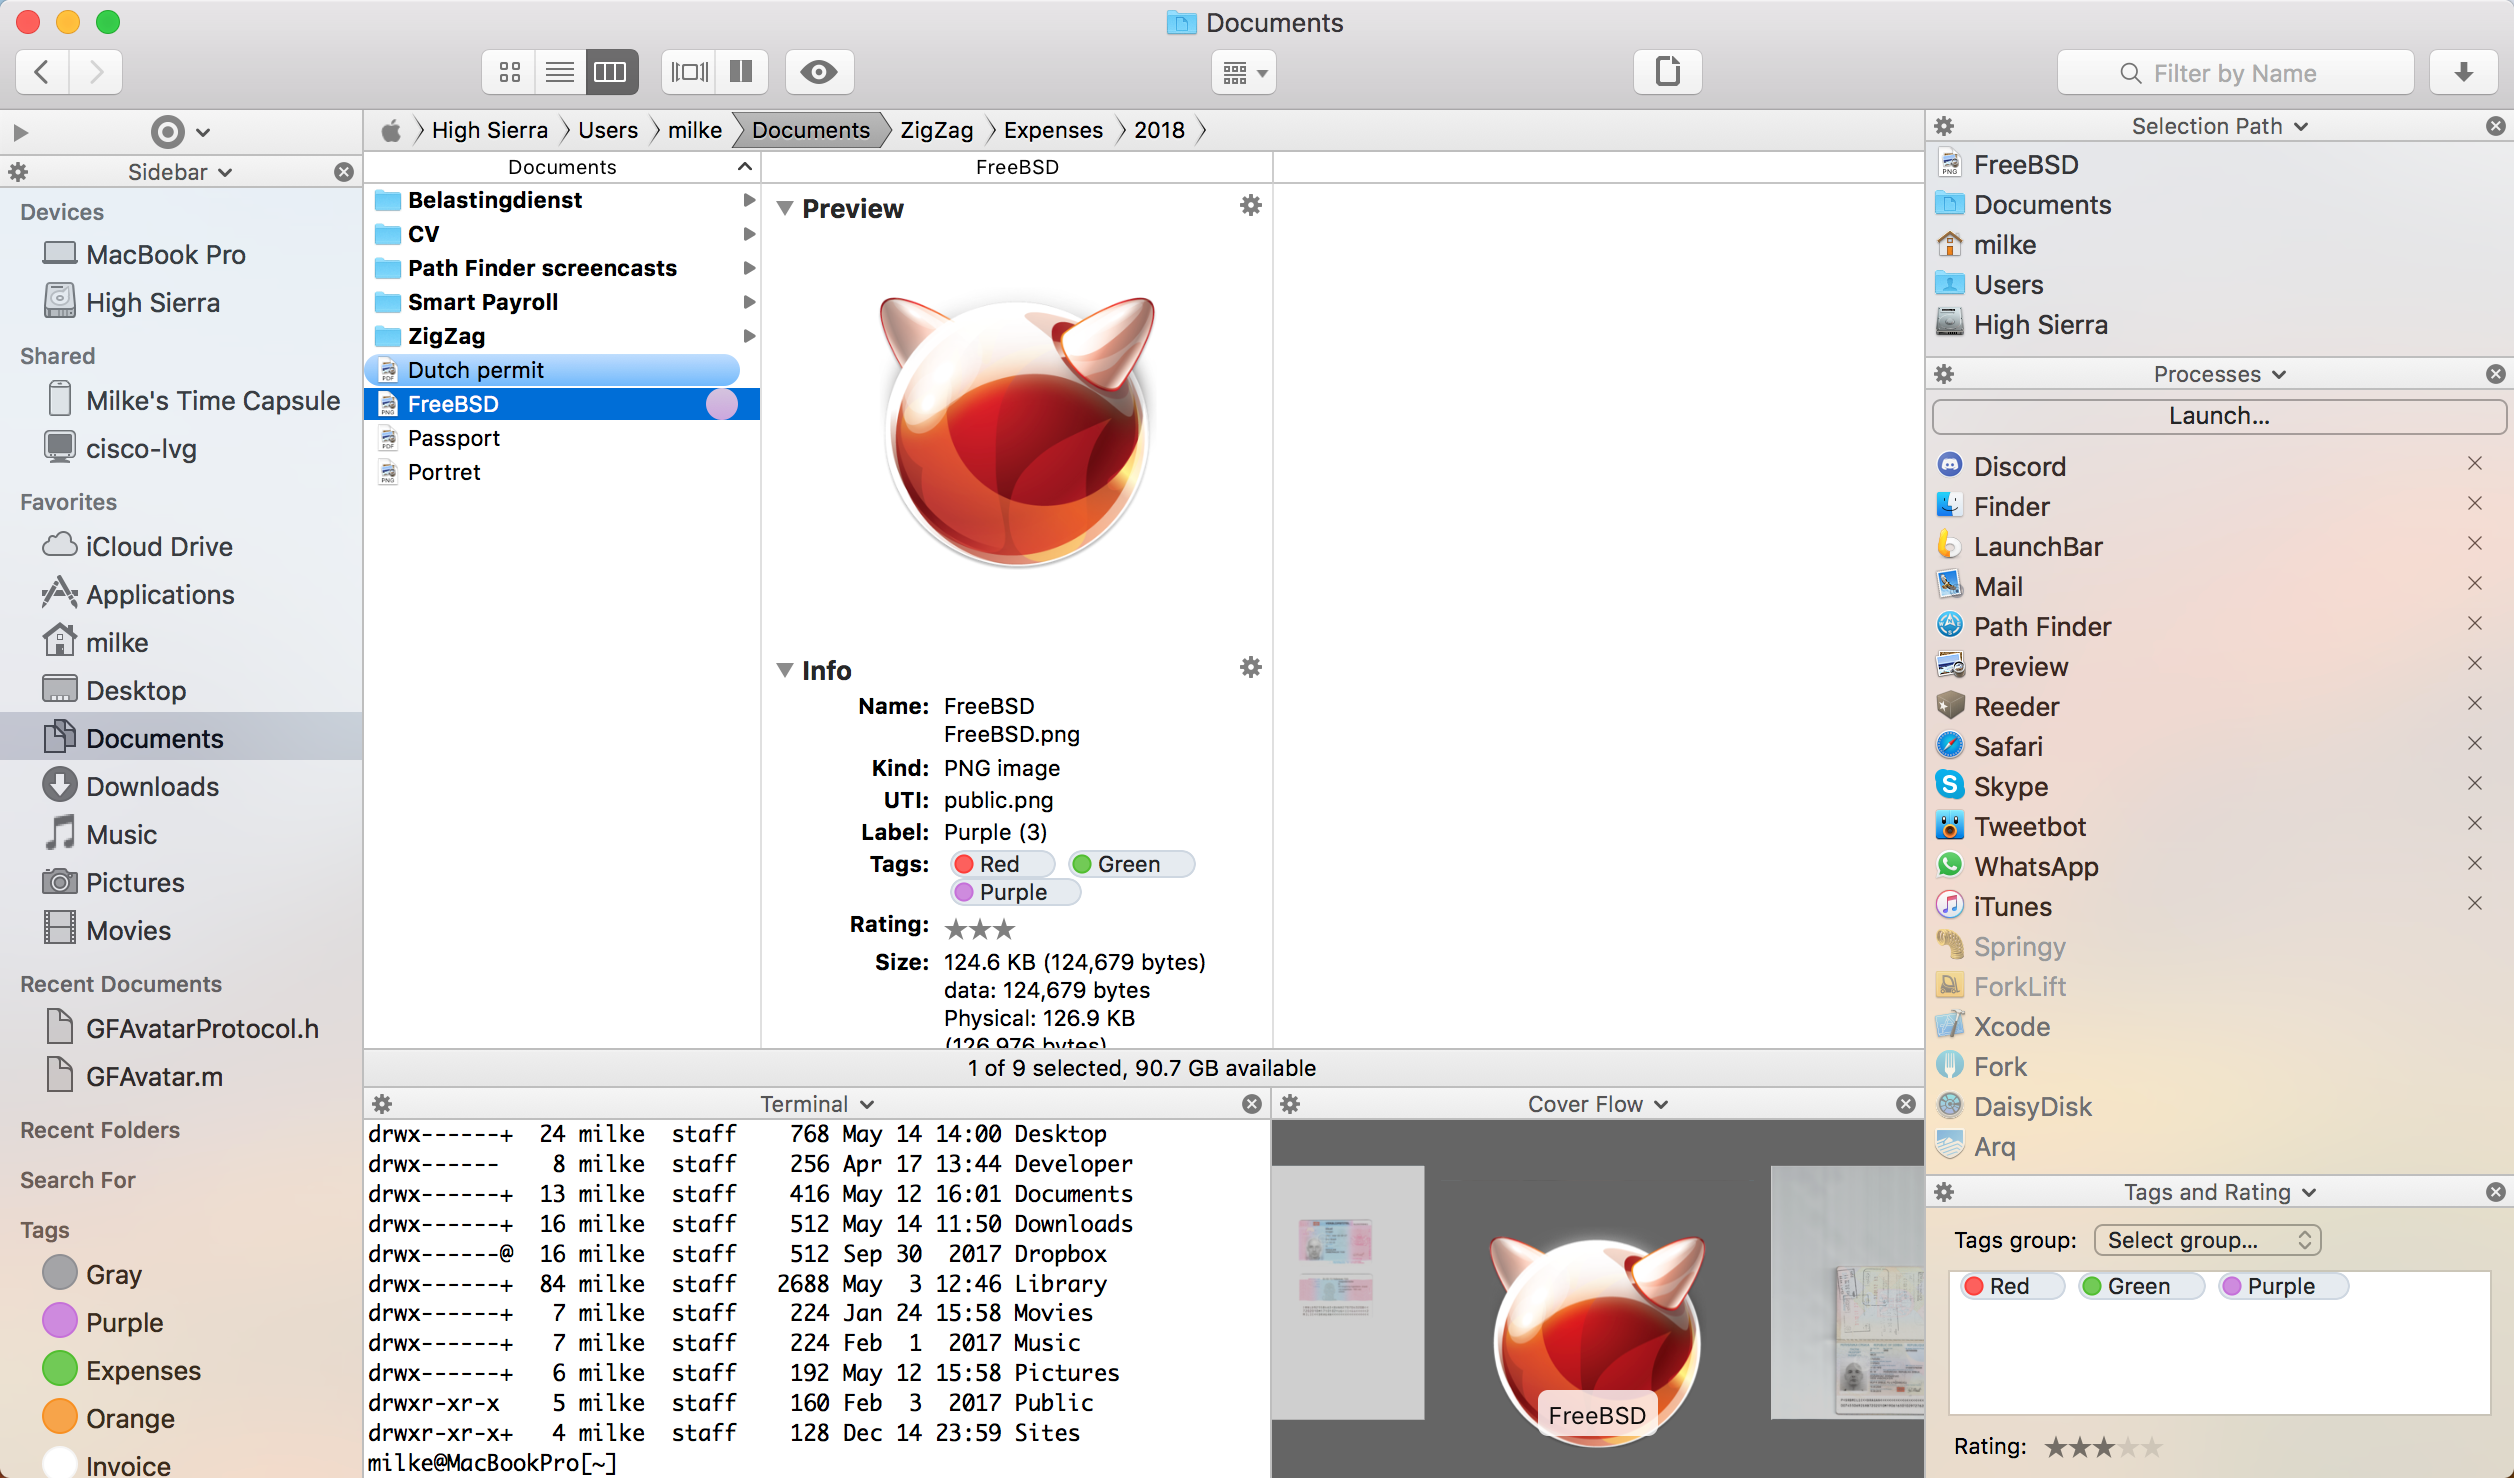Click the Purple tag in Tags and Rating
The image size is (2514, 1478).
(x=2282, y=1286)
